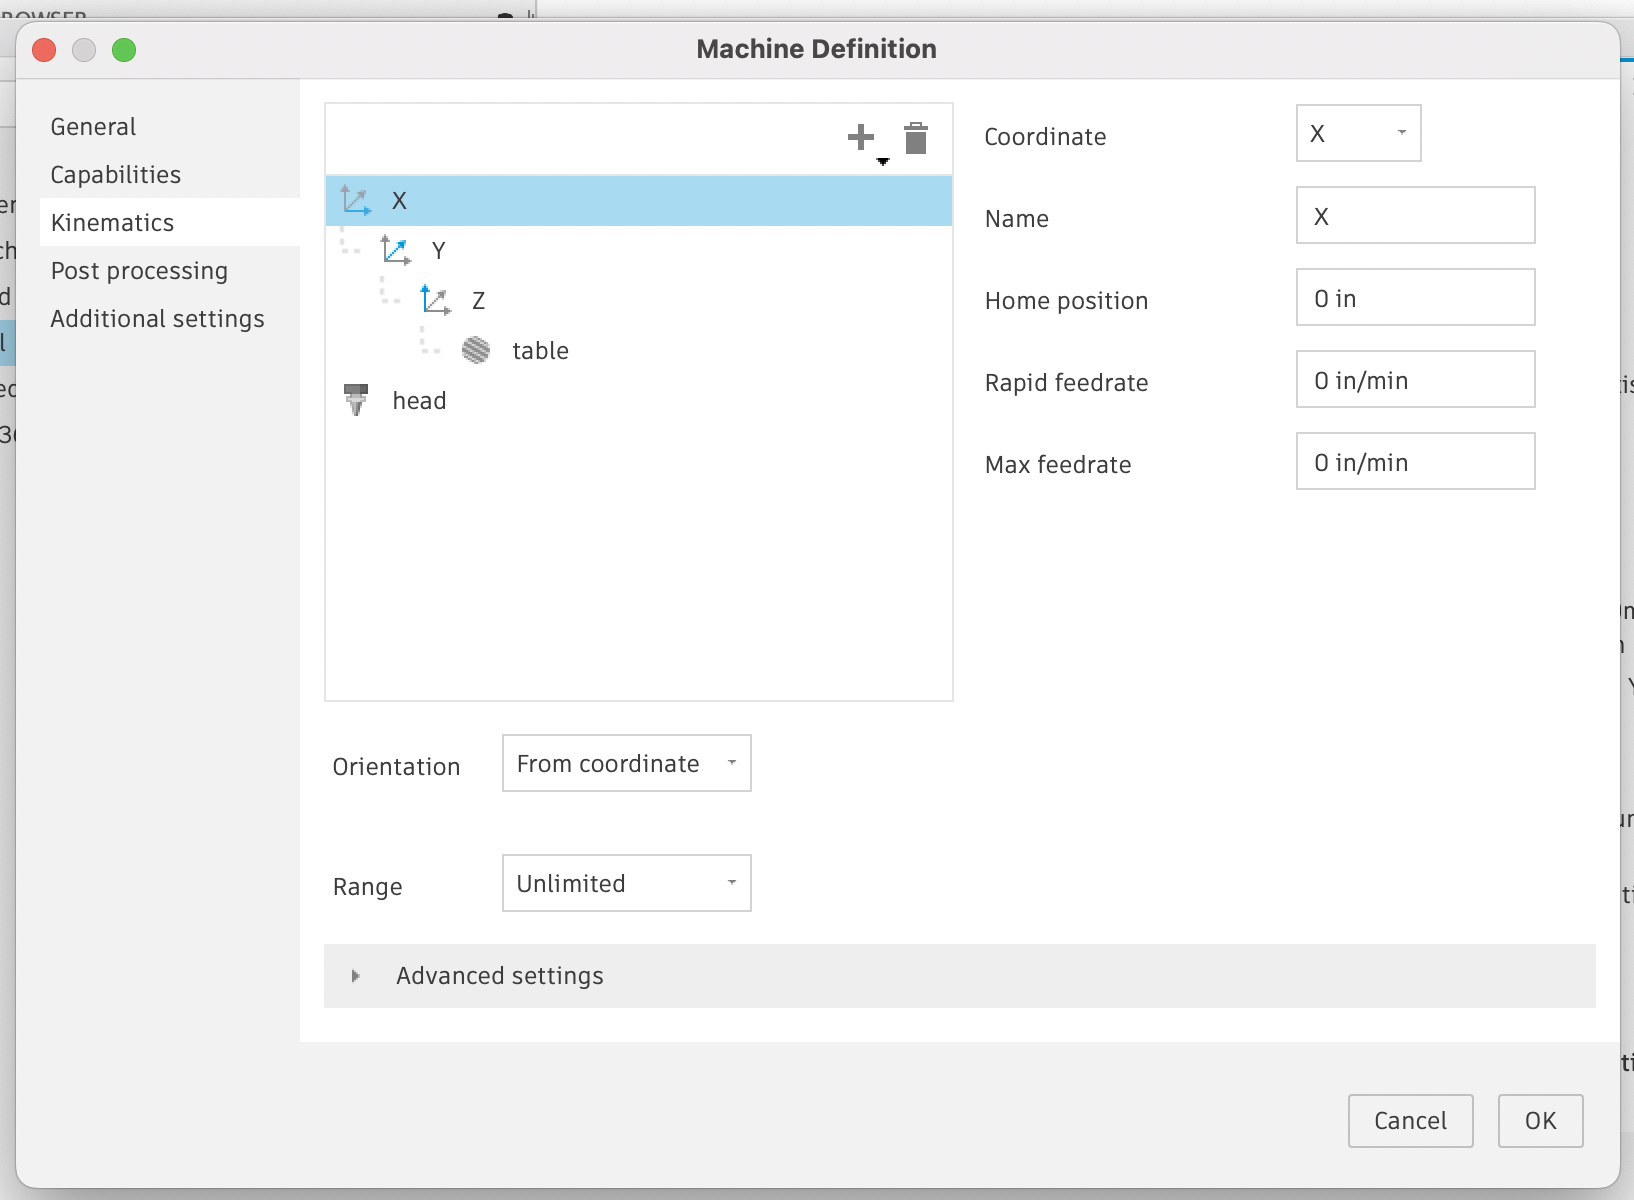This screenshot has height=1200, width=1634.
Task: Open the Orientation dropdown
Action: 626,764
